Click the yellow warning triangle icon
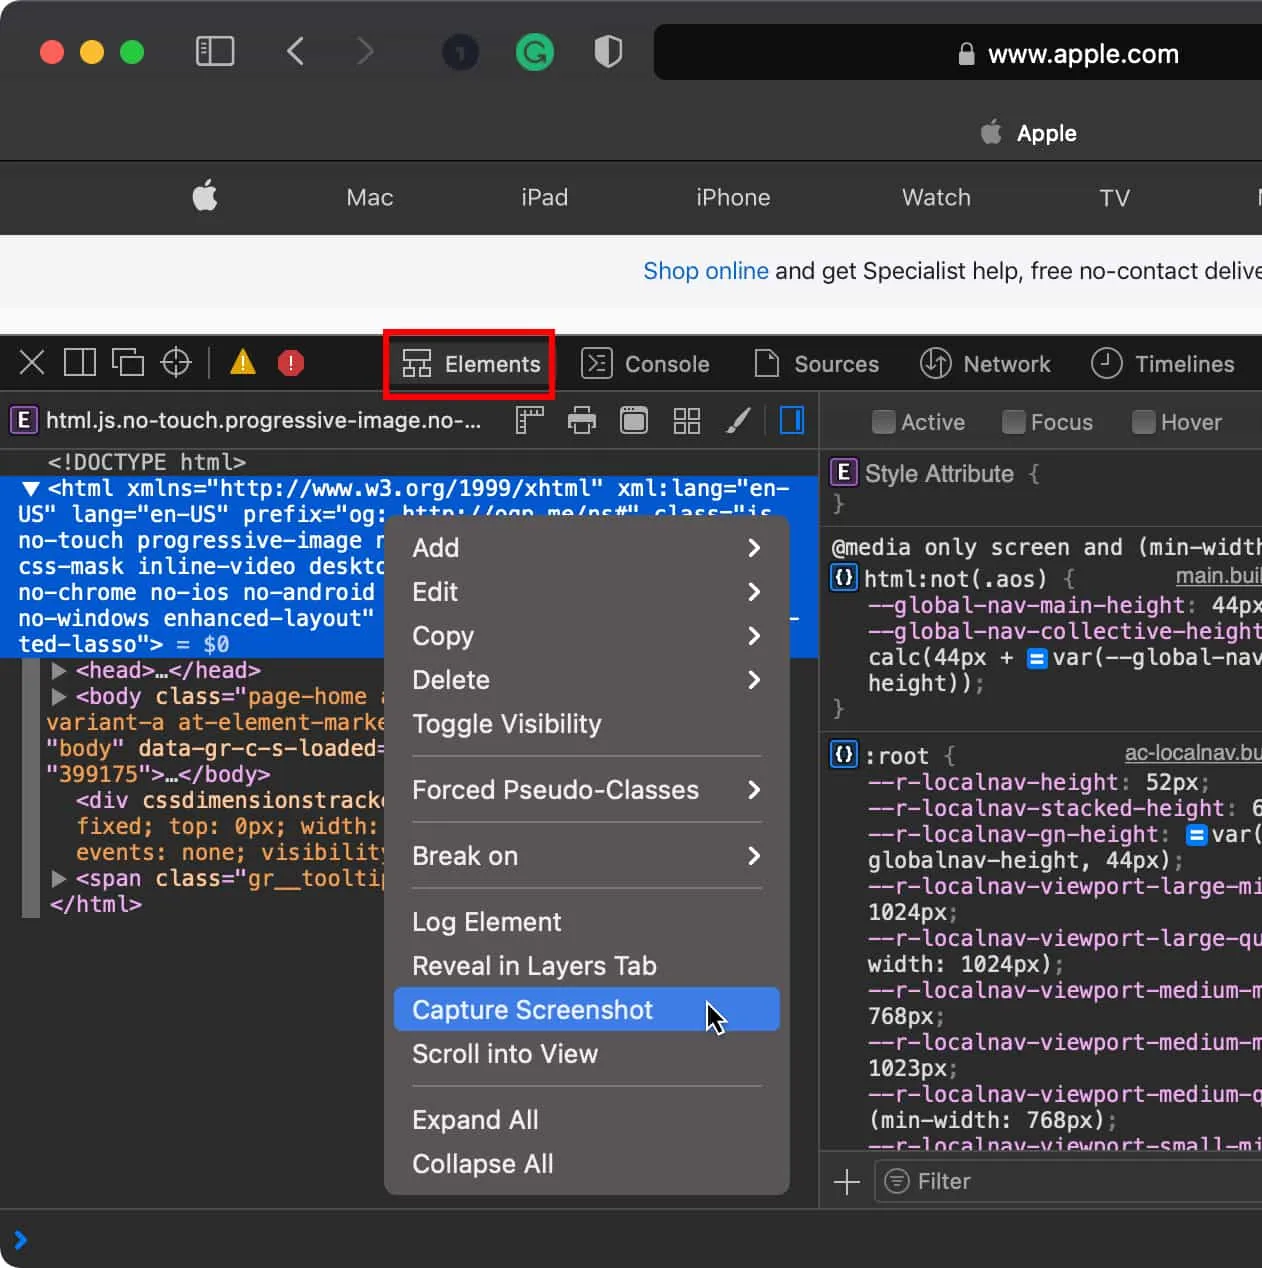 [242, 362]
